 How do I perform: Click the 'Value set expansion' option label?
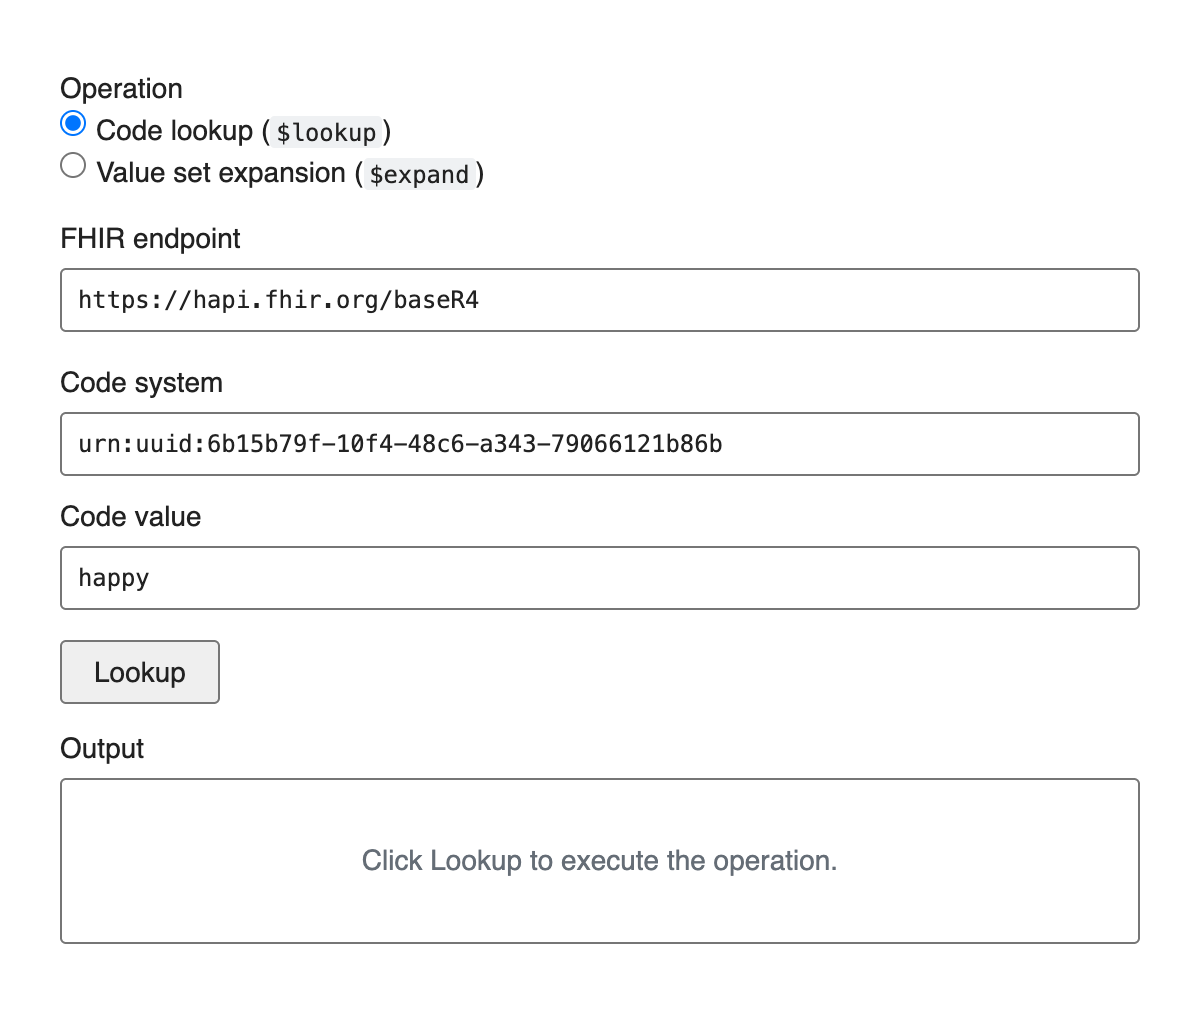[x=221, y=173]
